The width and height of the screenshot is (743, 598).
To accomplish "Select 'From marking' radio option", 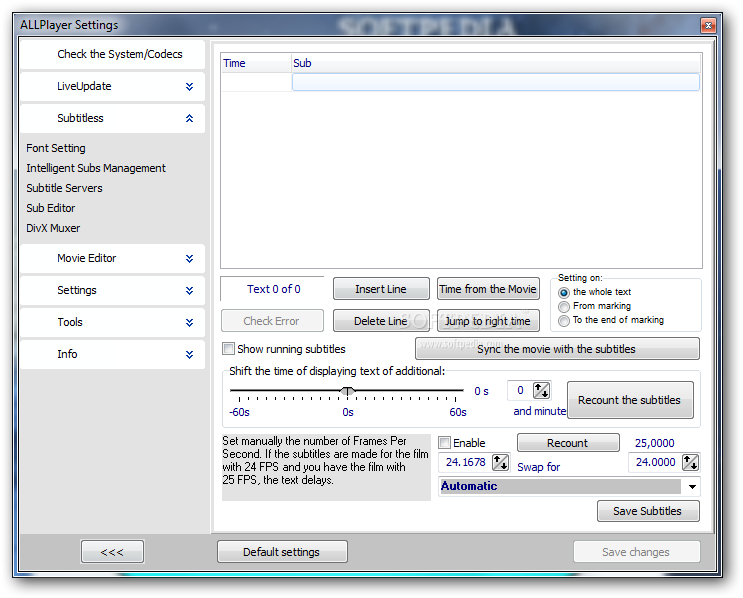I will [563, 307].
